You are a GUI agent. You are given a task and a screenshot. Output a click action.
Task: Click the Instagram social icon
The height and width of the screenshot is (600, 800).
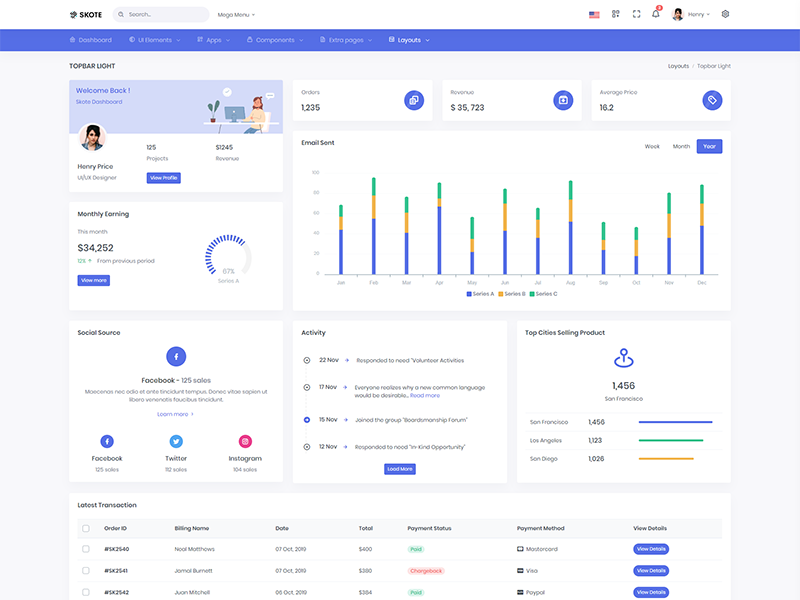coord(245,441)
